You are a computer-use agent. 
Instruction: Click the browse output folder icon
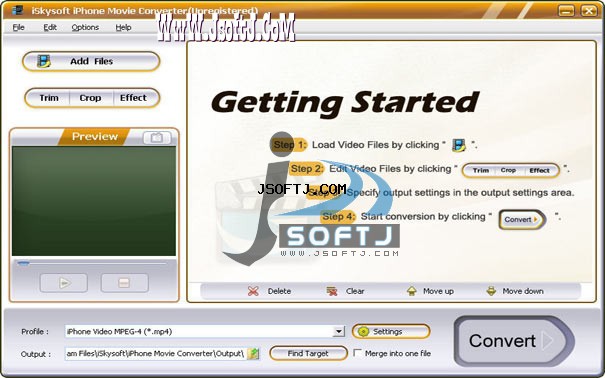(253, 353)
